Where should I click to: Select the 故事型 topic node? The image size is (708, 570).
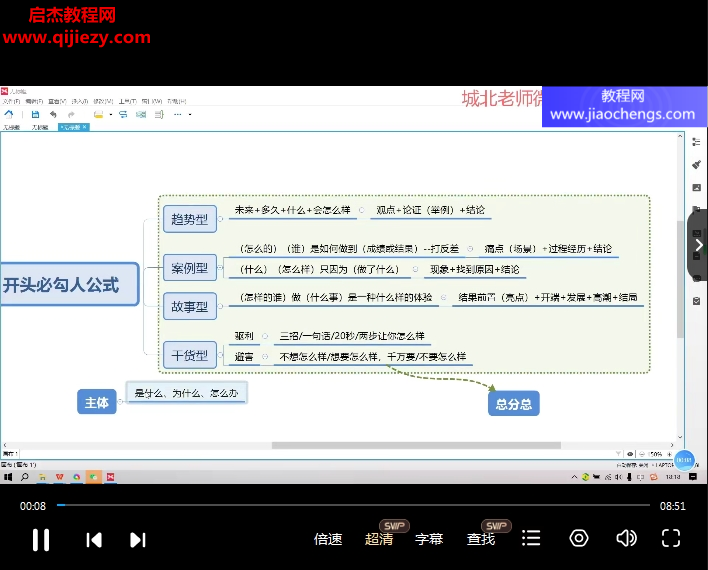190,306
